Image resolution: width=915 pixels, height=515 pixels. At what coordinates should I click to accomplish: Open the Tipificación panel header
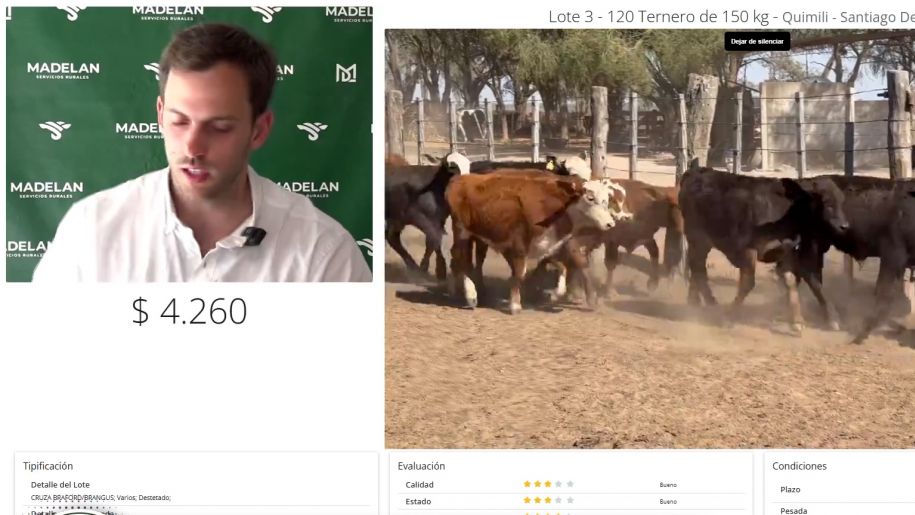point(48,466)
